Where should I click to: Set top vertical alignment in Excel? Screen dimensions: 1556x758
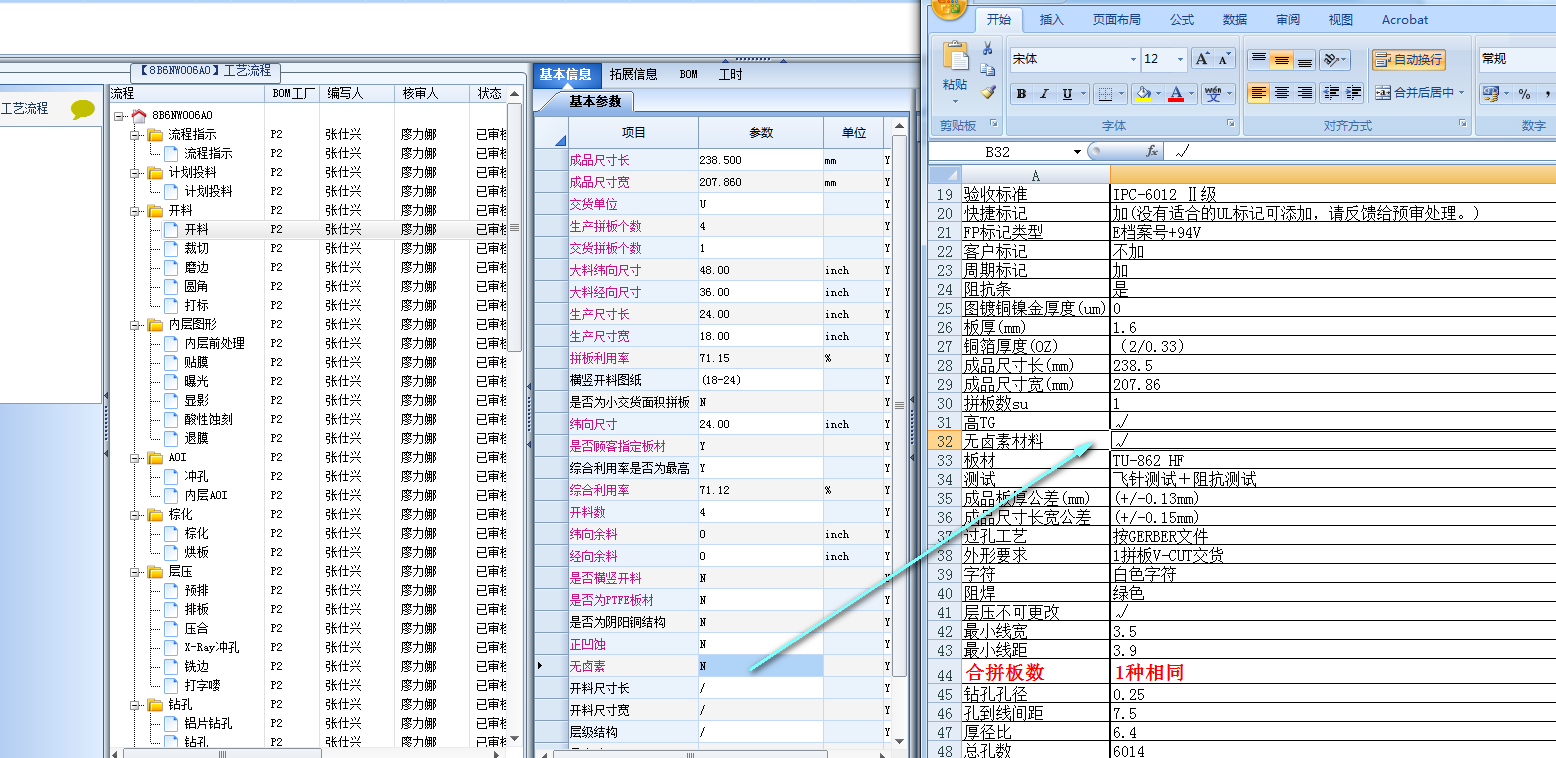click(1259, 59)
